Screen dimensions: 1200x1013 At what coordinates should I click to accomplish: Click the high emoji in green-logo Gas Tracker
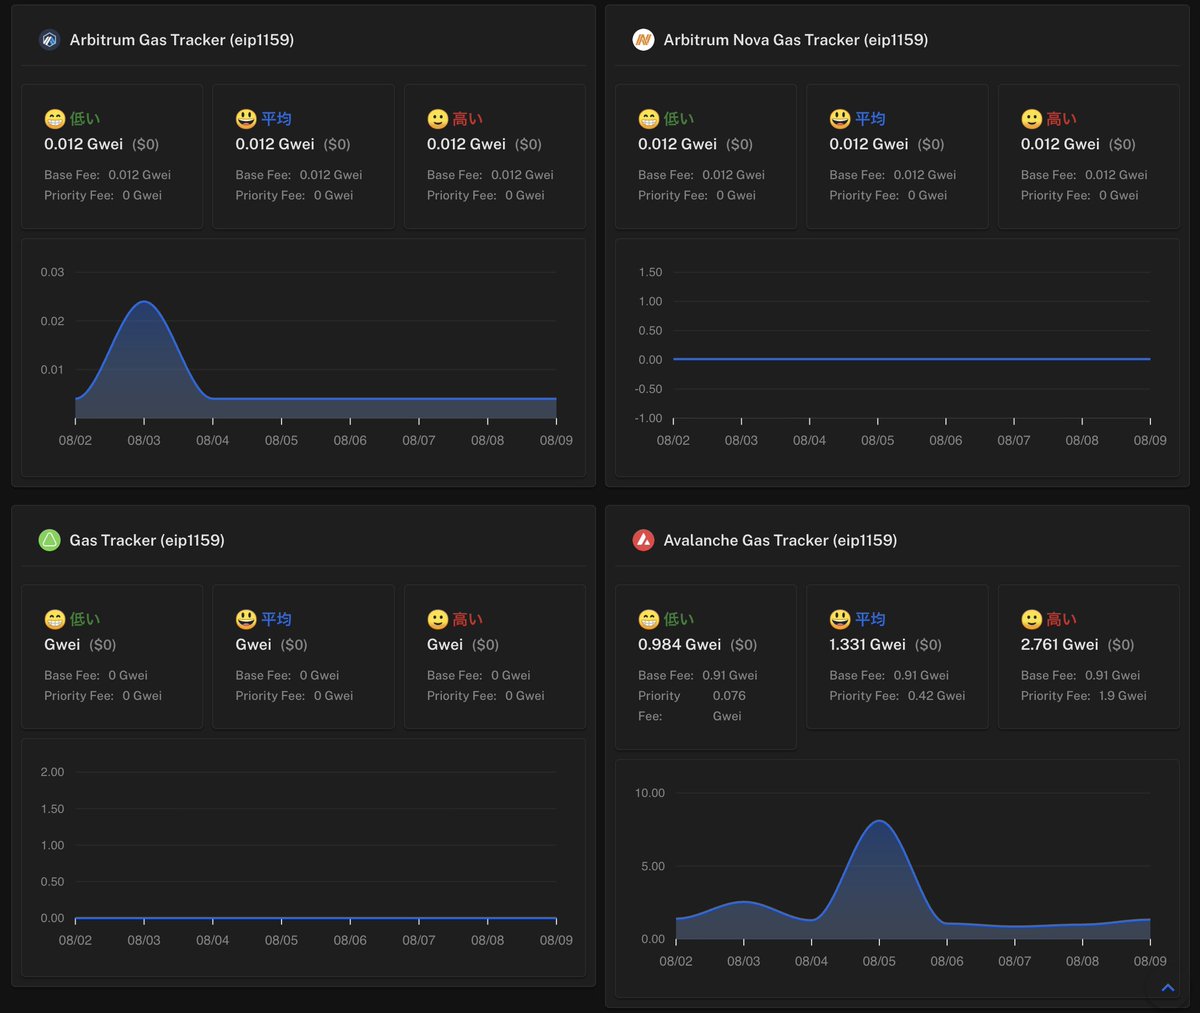(x=438, y=620)
